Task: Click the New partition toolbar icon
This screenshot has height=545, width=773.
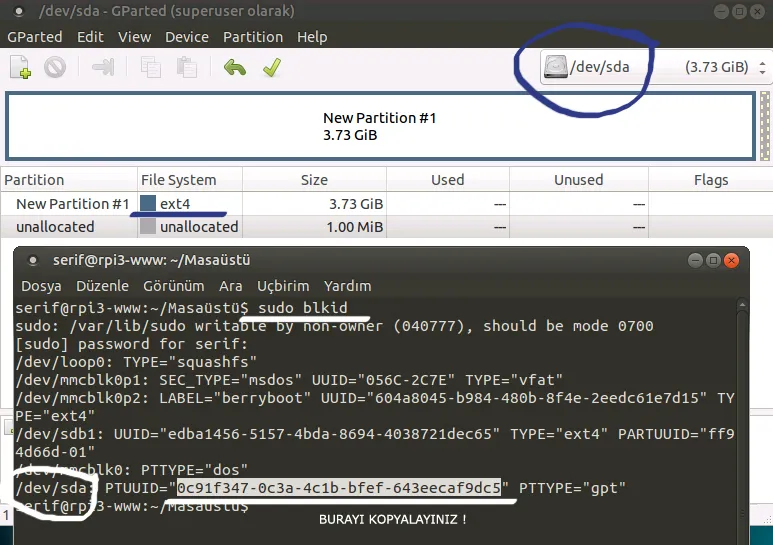Action: click(20, 68)
